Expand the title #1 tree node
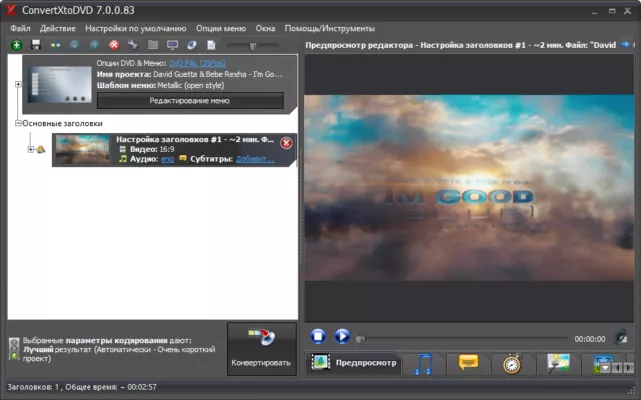Image resolution: width=641 pixels, height=400 pixels. [x=31, y=149]
